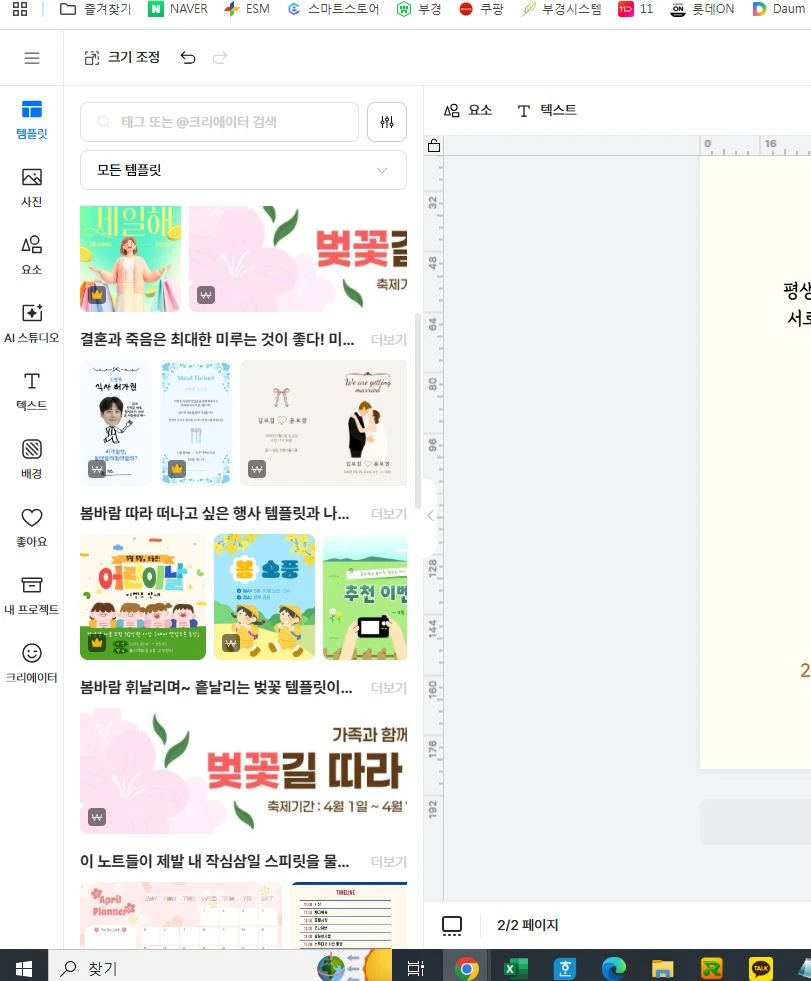Open 내 프로젝트 in sidebar
Screen dimensions: 811x981
32,594
